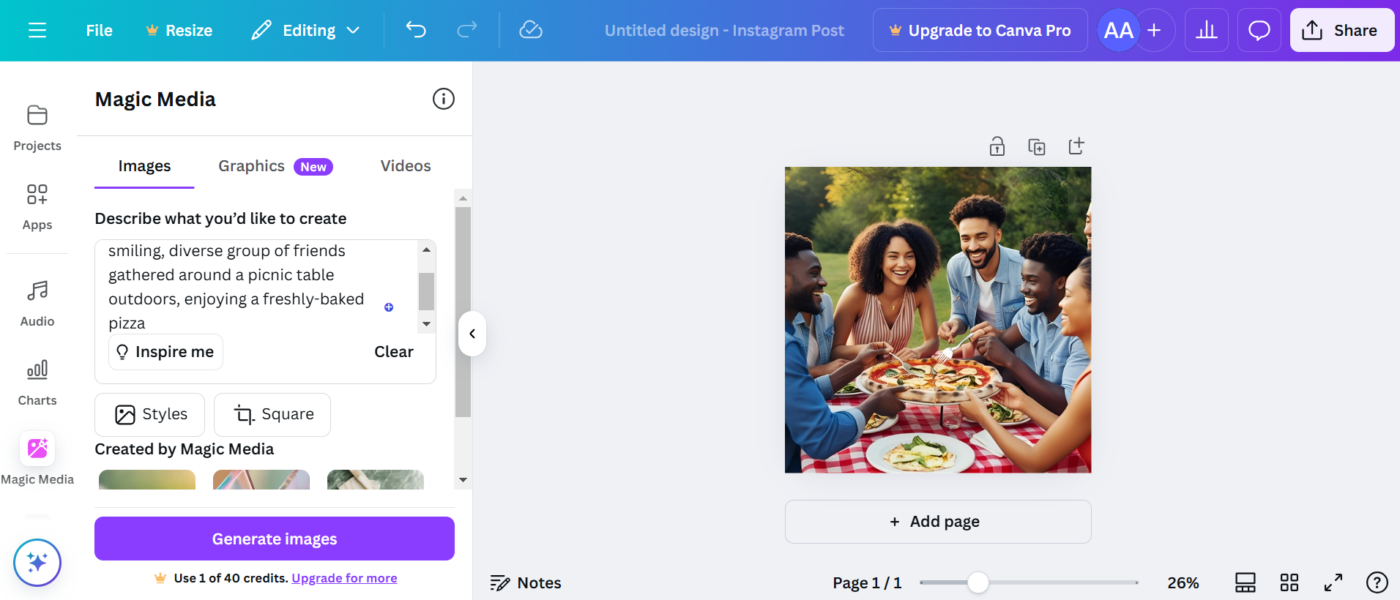1400x600 pixels.
Task: Click the cloud save status icon
Action: (531, 30)
